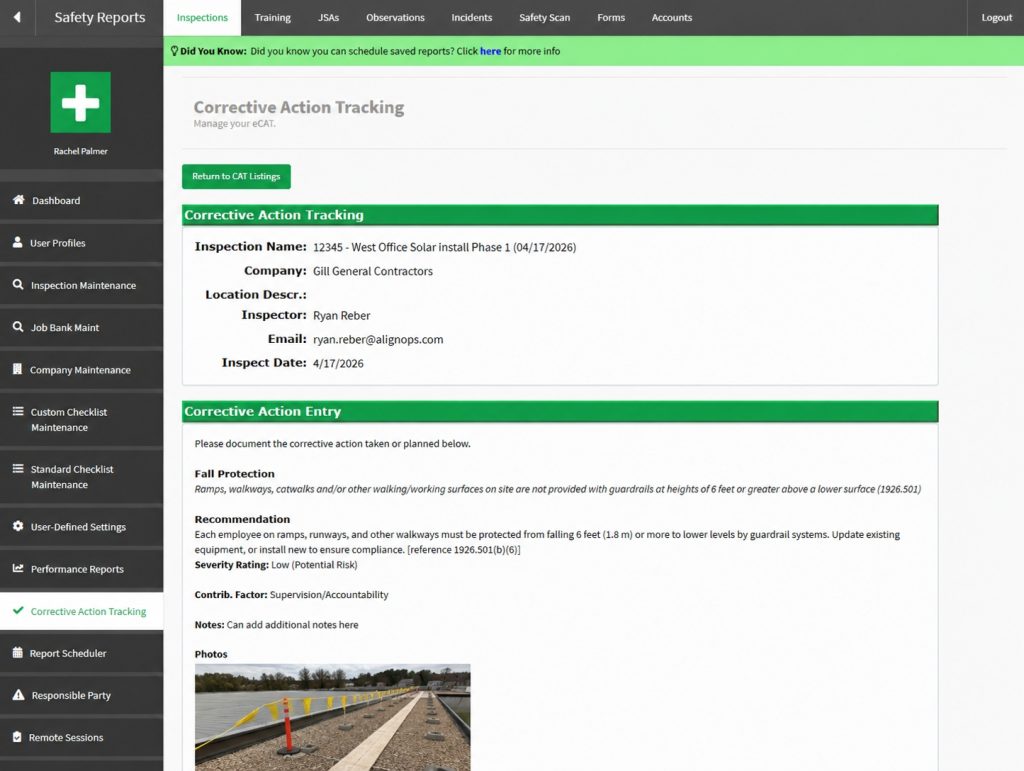Open Job Bank Maint sidebar item

[82, 328]
